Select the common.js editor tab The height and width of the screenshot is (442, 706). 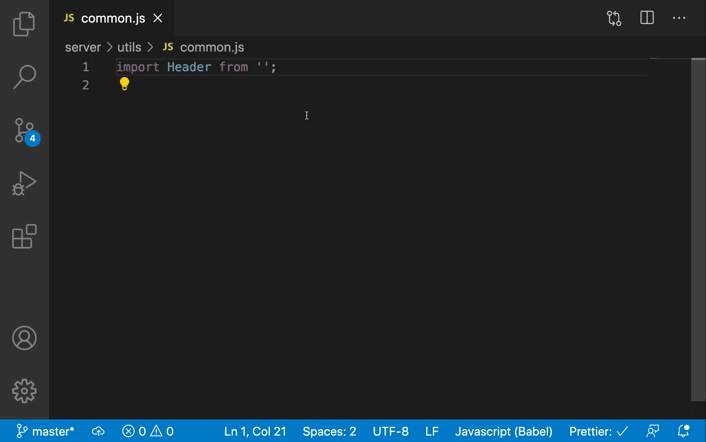[113, 18]
